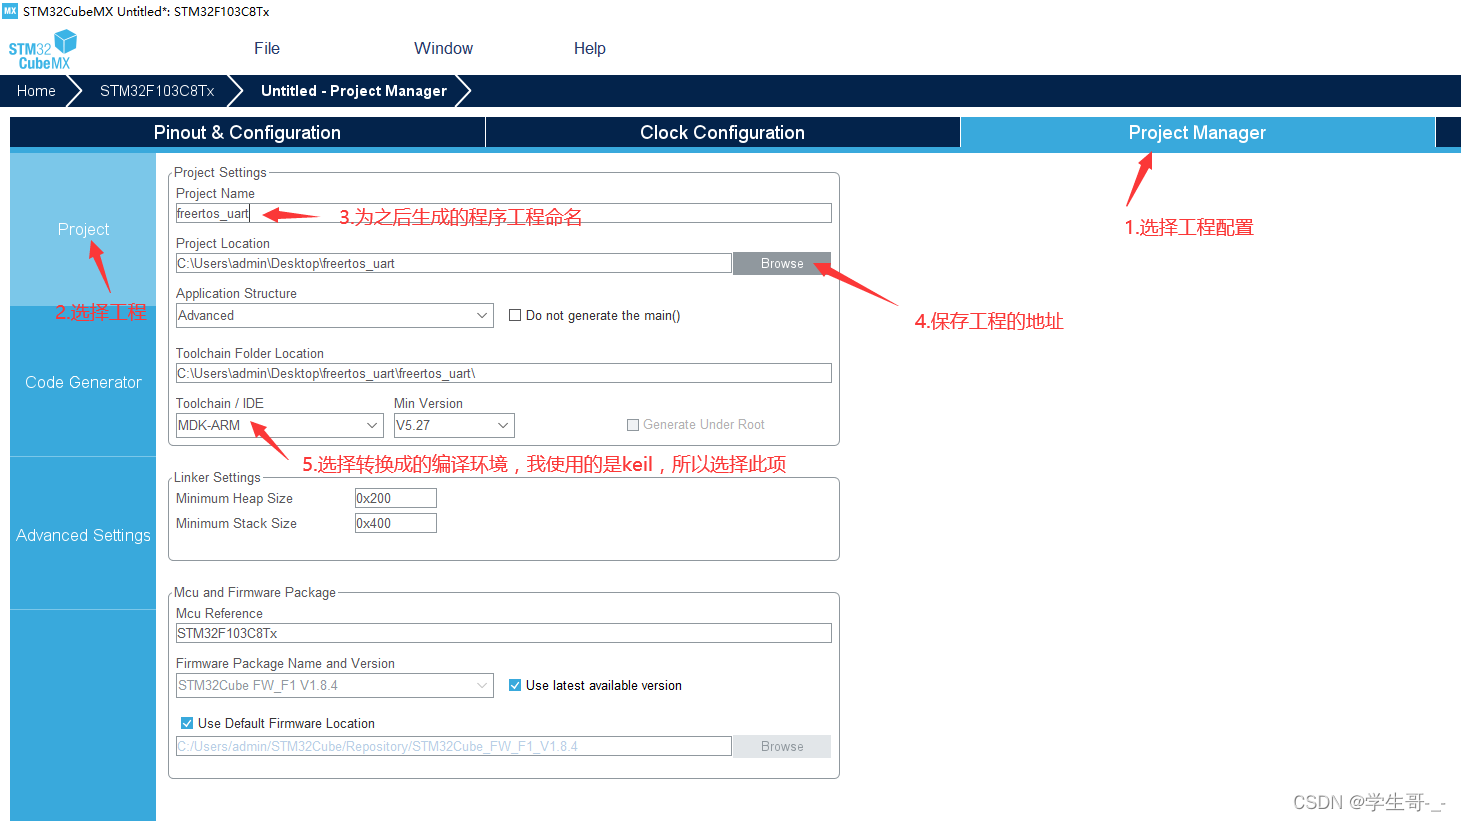Screen dimensions: 1461x821
Task: Toggle Generate Under Root checkbox
Action: [633, 425]
